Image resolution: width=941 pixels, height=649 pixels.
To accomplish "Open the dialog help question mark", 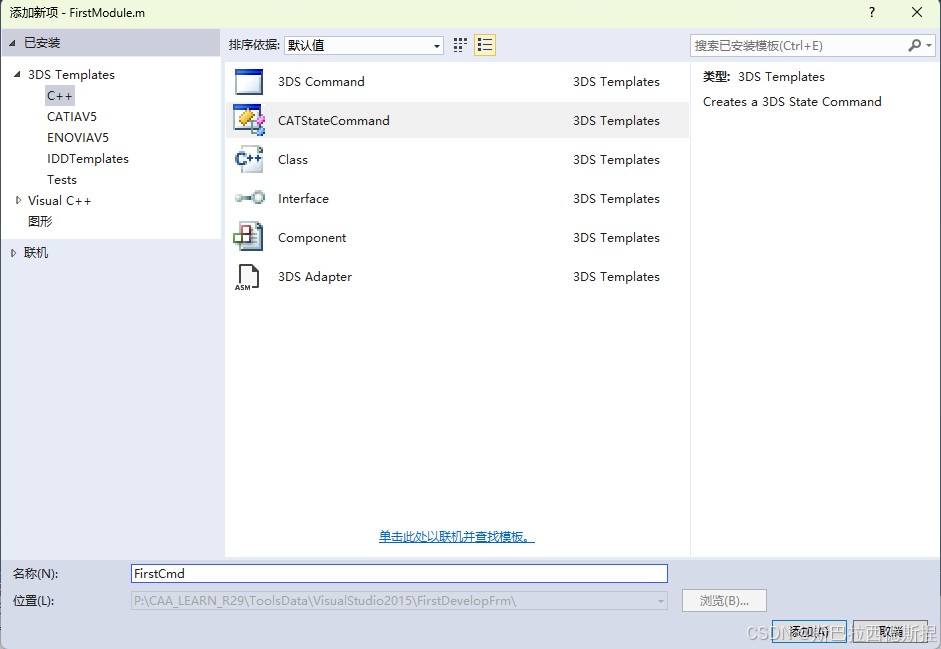I will point(871,12).
